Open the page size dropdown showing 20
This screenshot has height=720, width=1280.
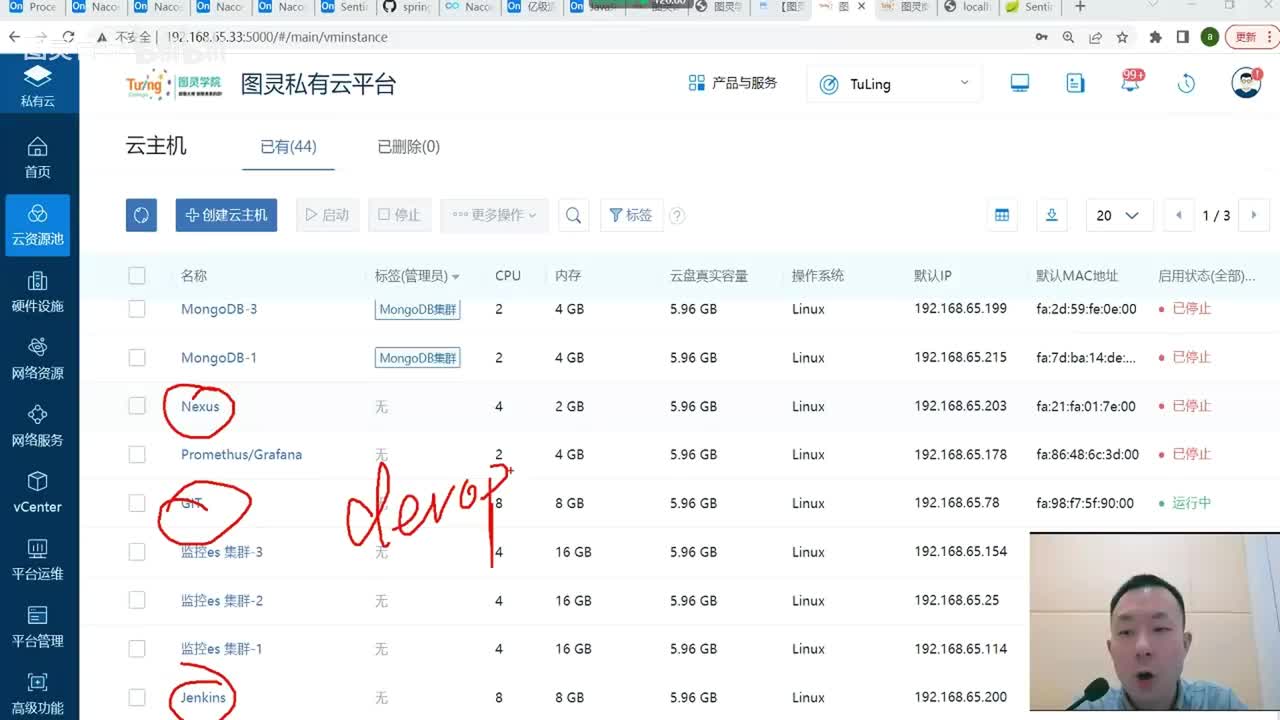tap(1119, 215)
